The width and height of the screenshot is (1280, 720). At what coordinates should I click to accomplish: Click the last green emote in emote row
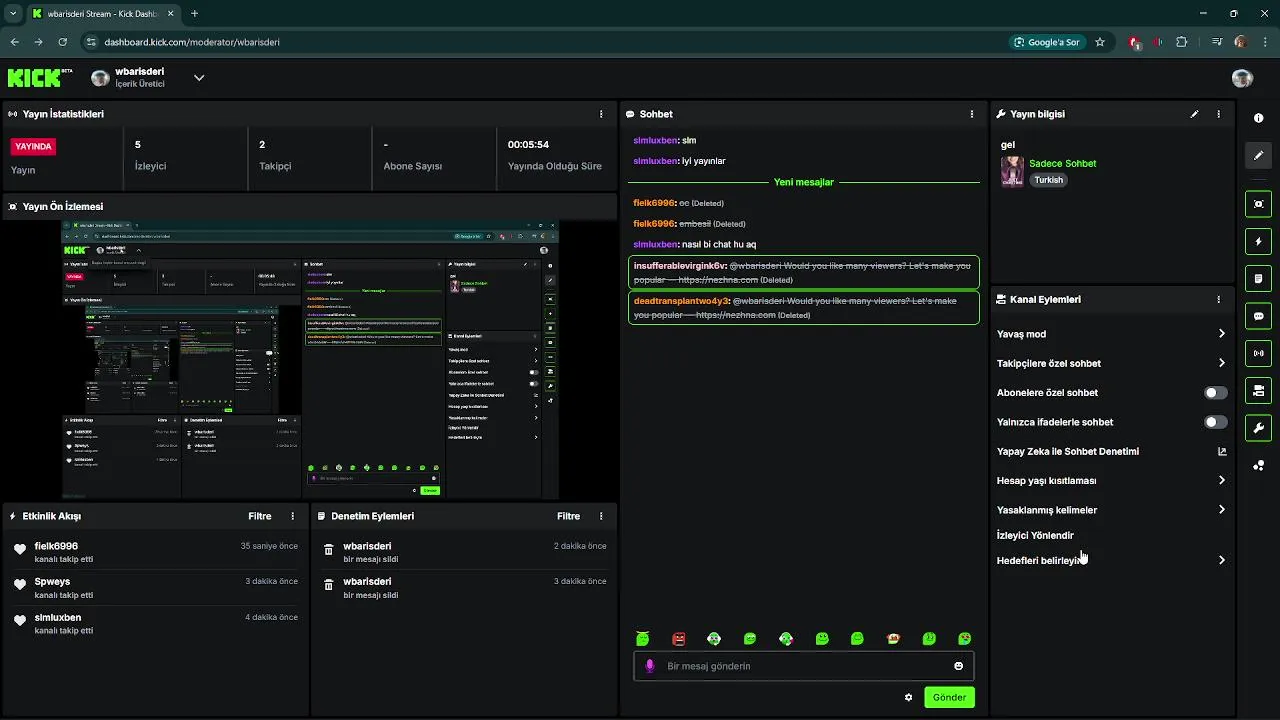click(x=964, y=638)
